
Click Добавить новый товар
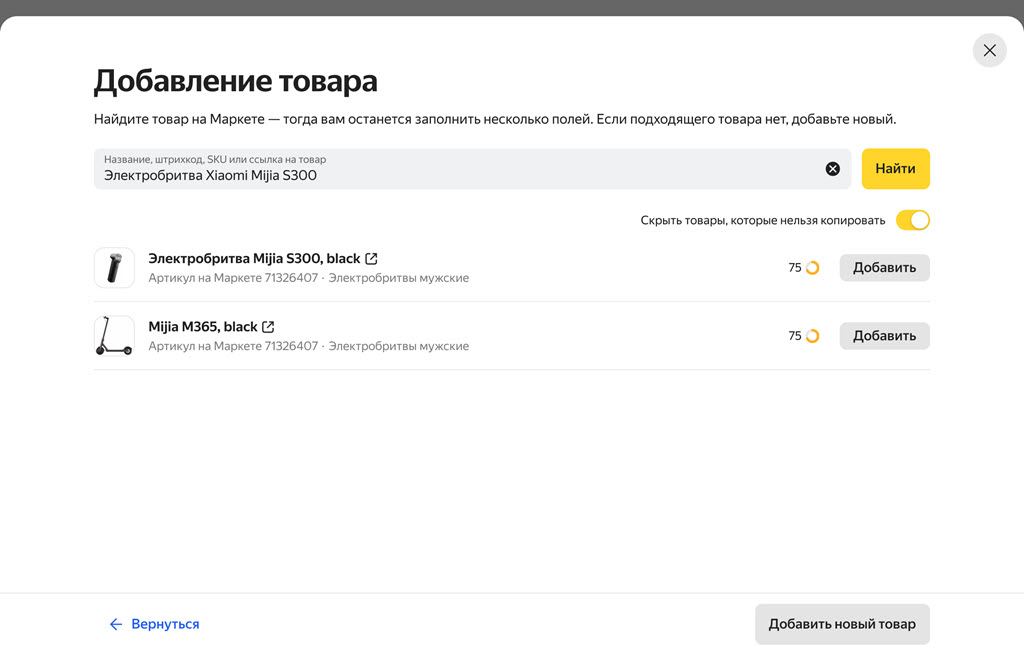pos(841,624)
